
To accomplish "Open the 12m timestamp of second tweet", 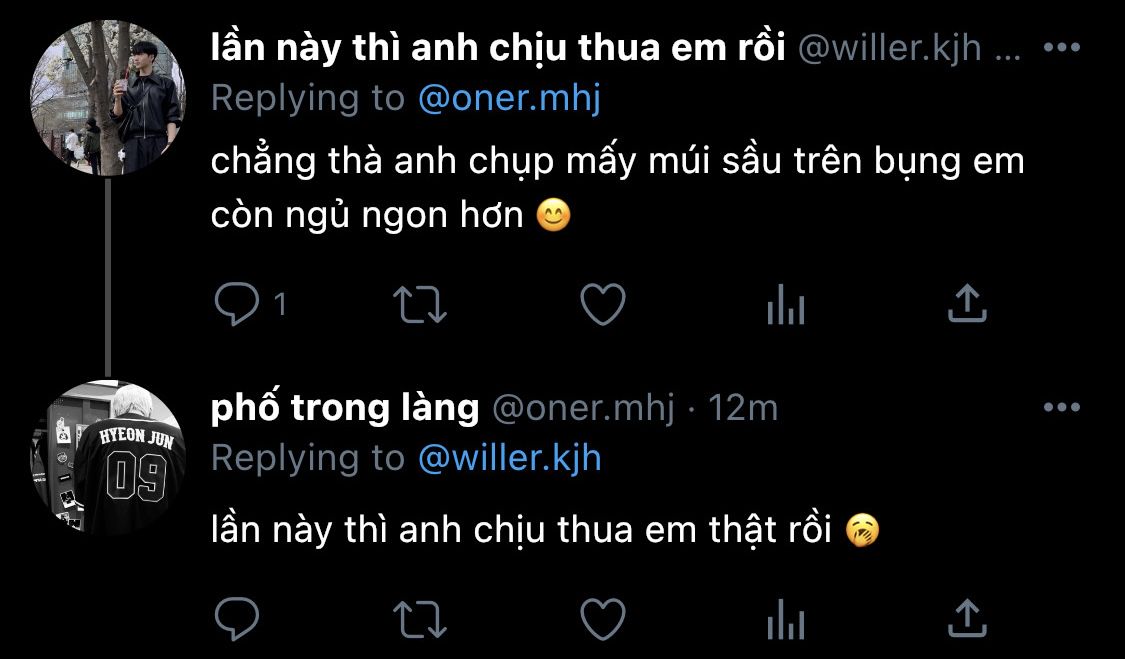I will tap(743, 408).
